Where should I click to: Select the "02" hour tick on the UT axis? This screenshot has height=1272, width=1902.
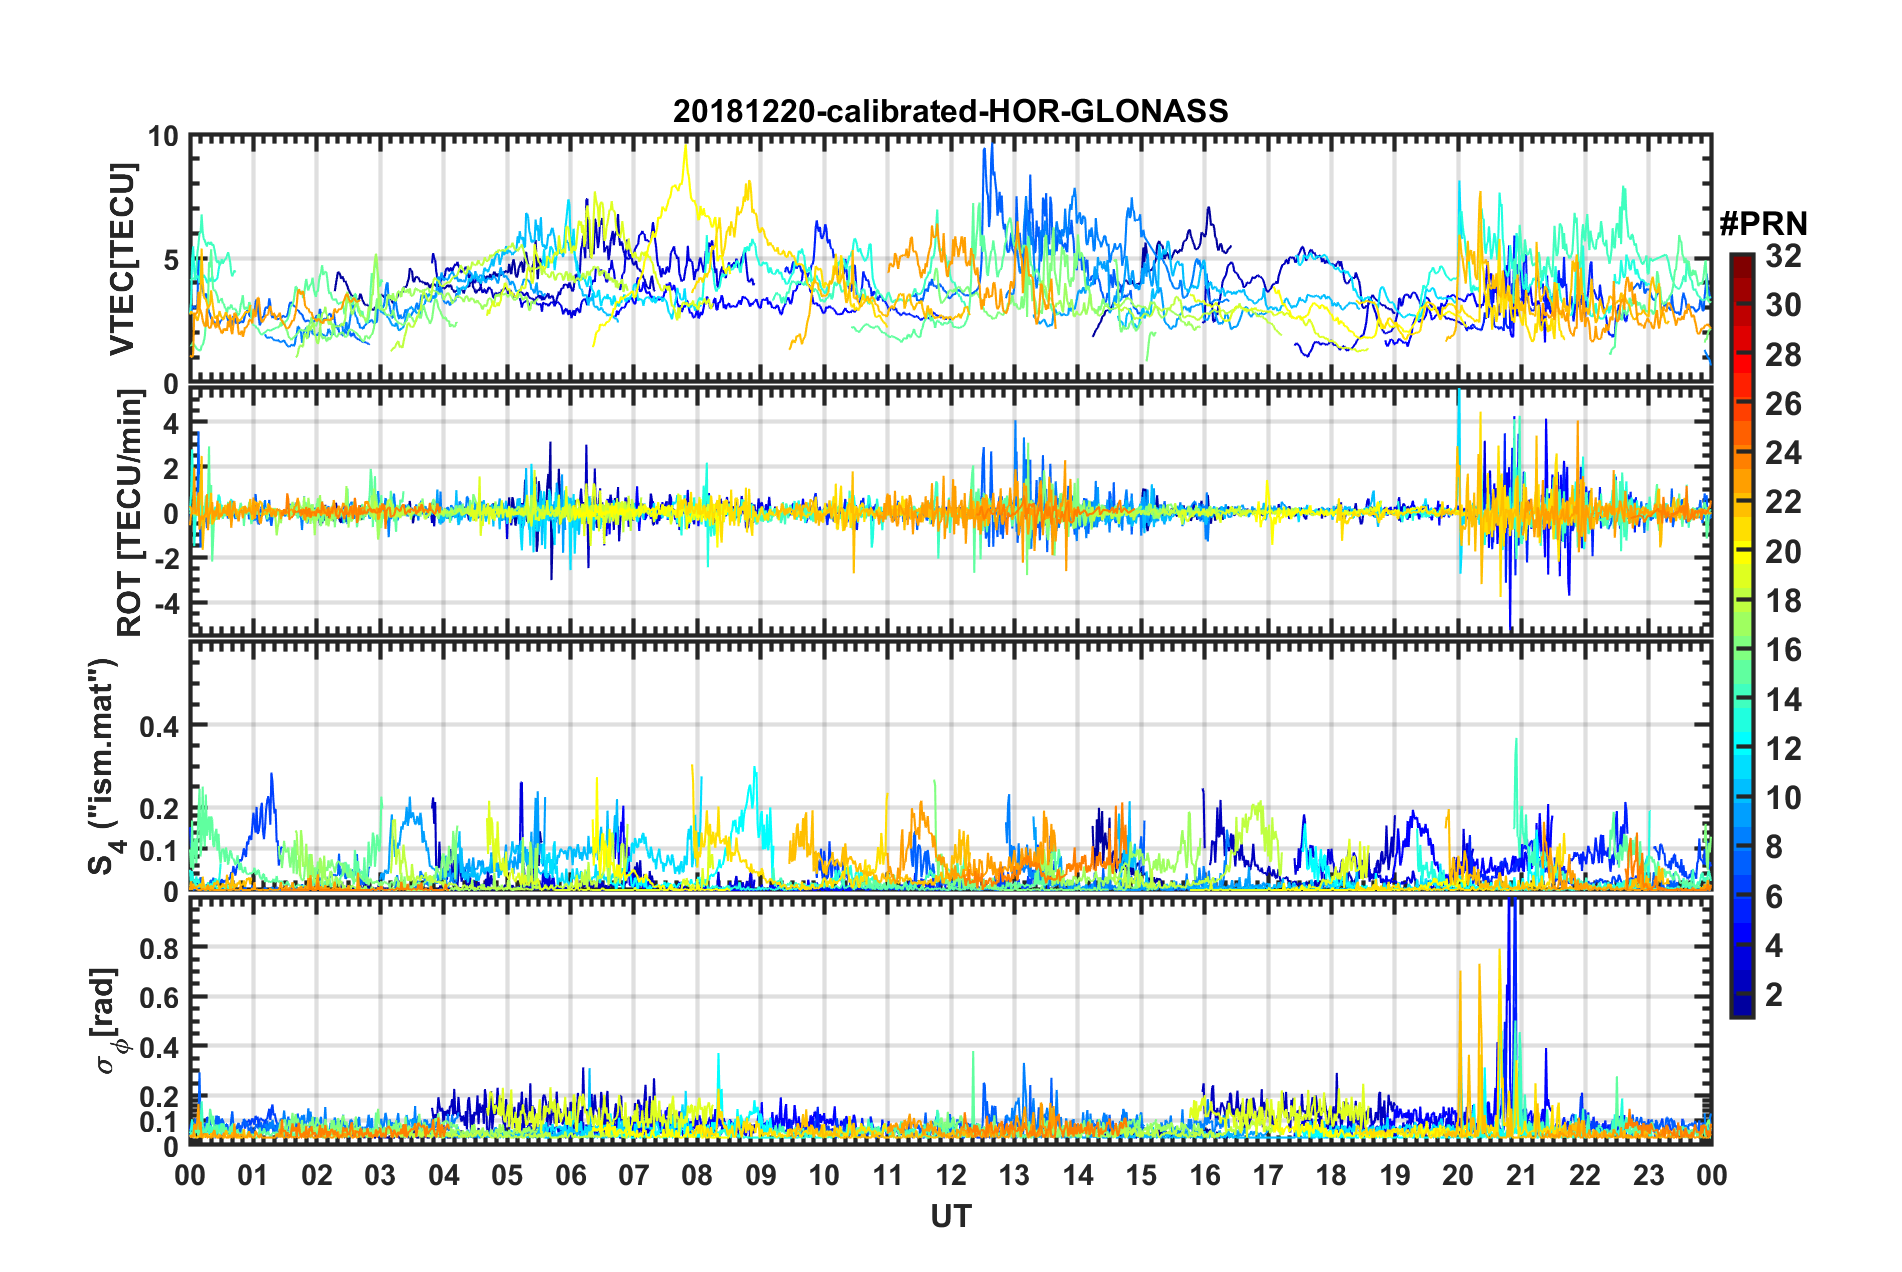click(317, 1174)
